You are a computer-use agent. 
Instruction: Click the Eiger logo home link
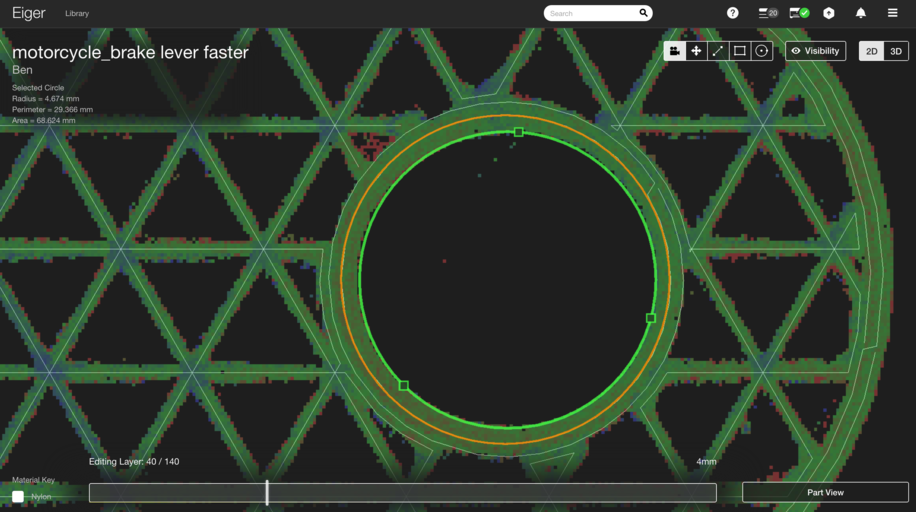[x=28, y=13]
